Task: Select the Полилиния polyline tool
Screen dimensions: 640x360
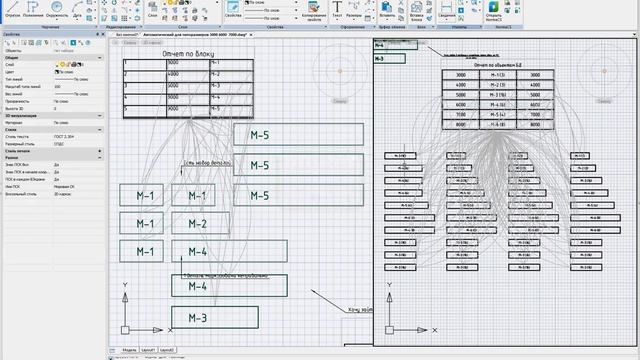Action: [33, 9]
